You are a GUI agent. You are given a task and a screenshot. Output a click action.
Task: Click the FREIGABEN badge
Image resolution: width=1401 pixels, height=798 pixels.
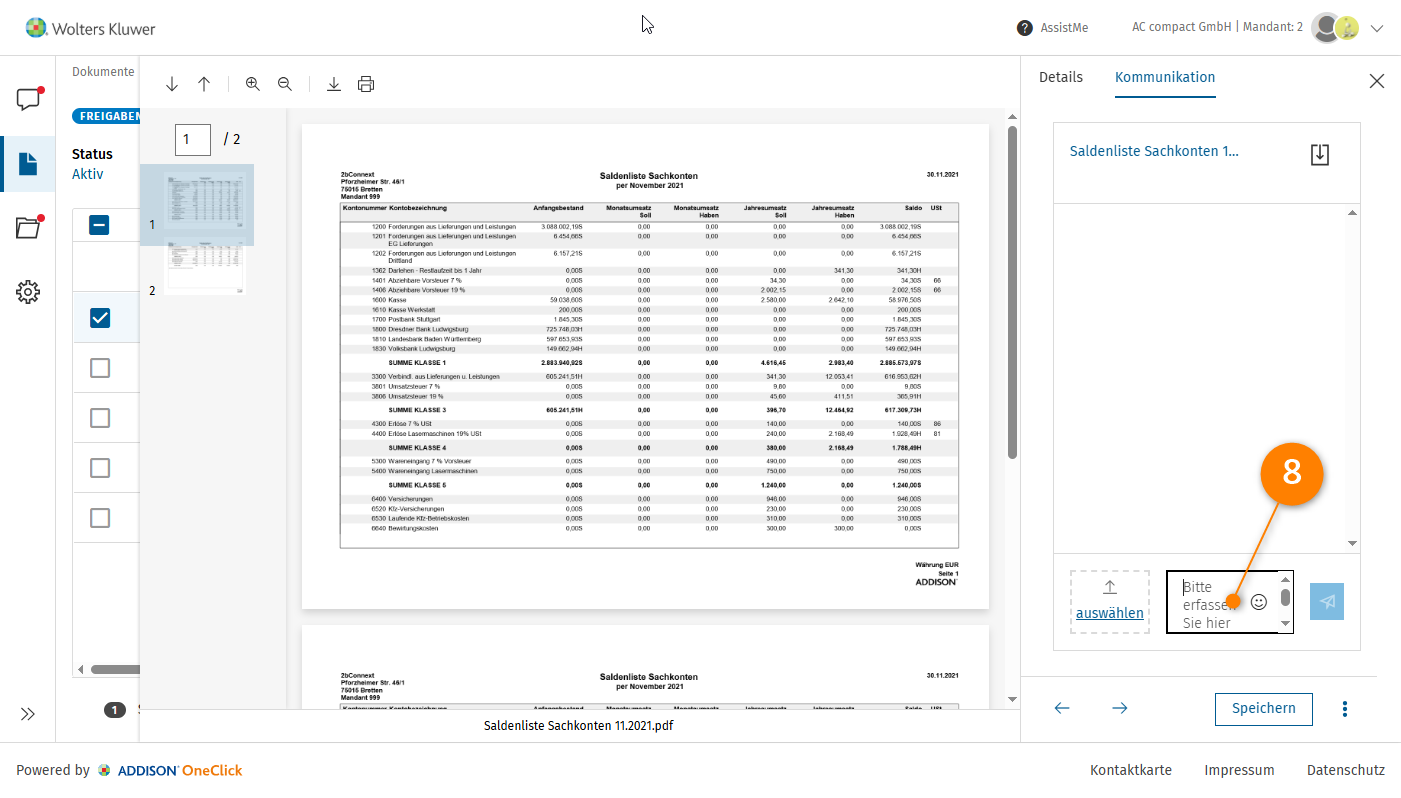[106, 116]
